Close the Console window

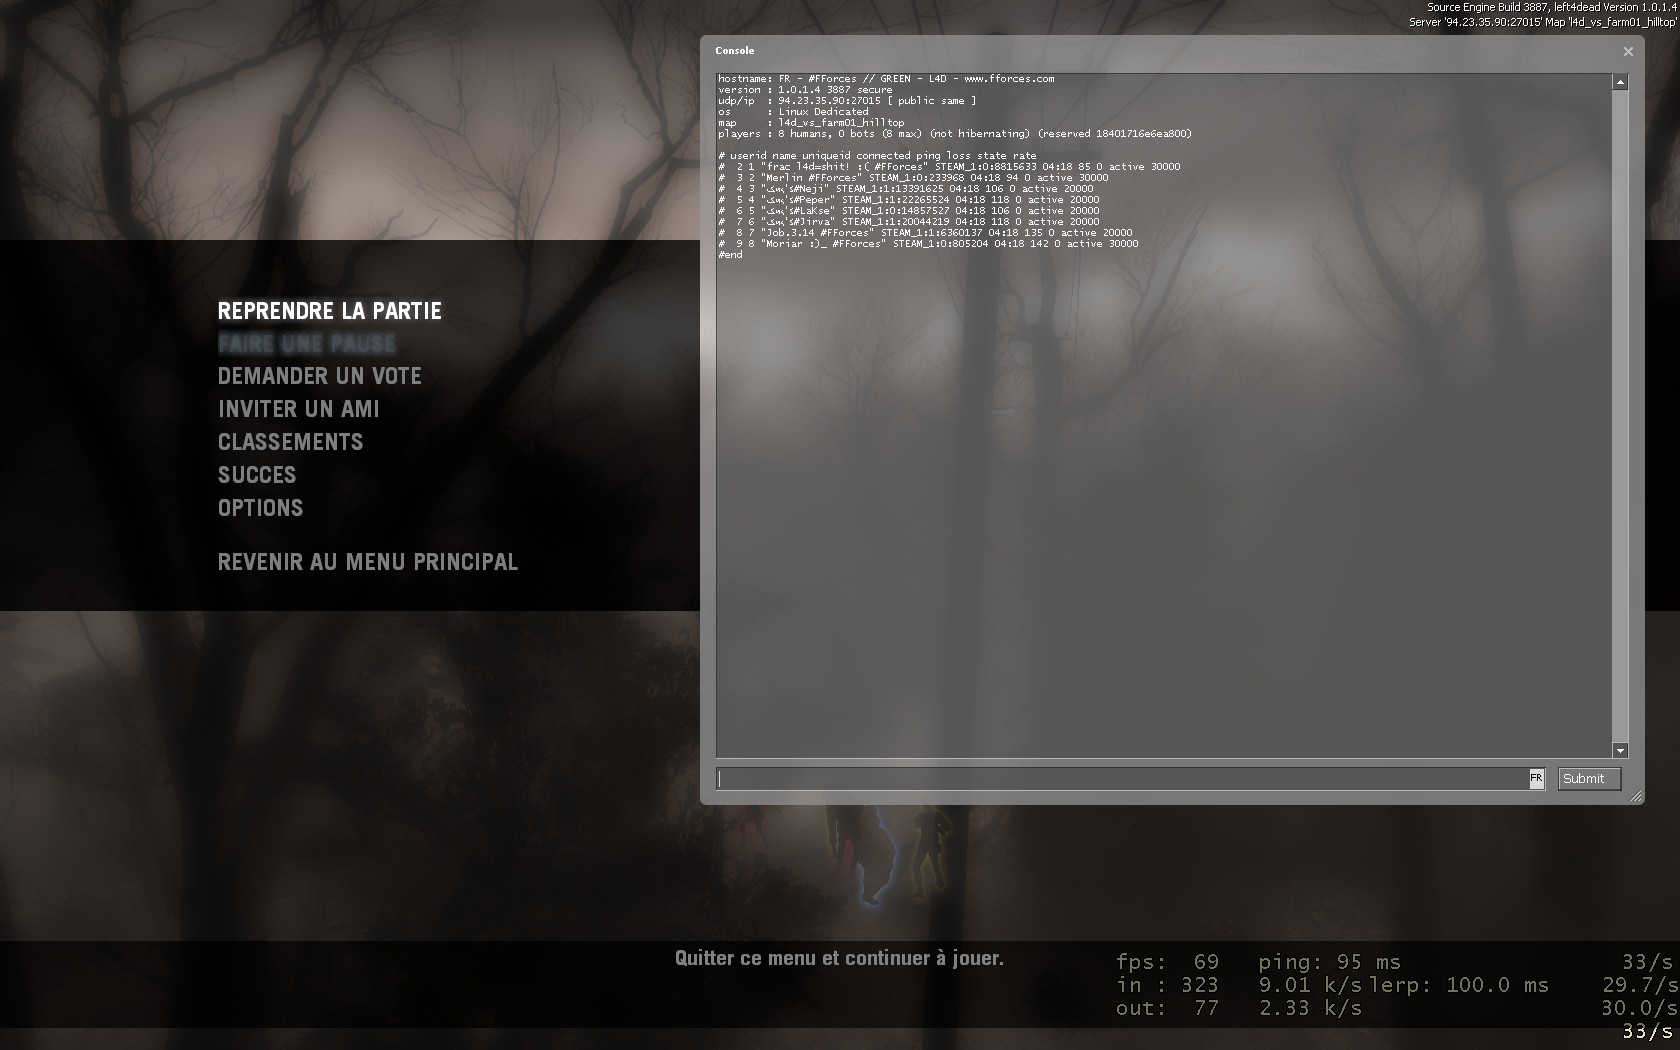pyautogui.click(x=1628, y=51)
